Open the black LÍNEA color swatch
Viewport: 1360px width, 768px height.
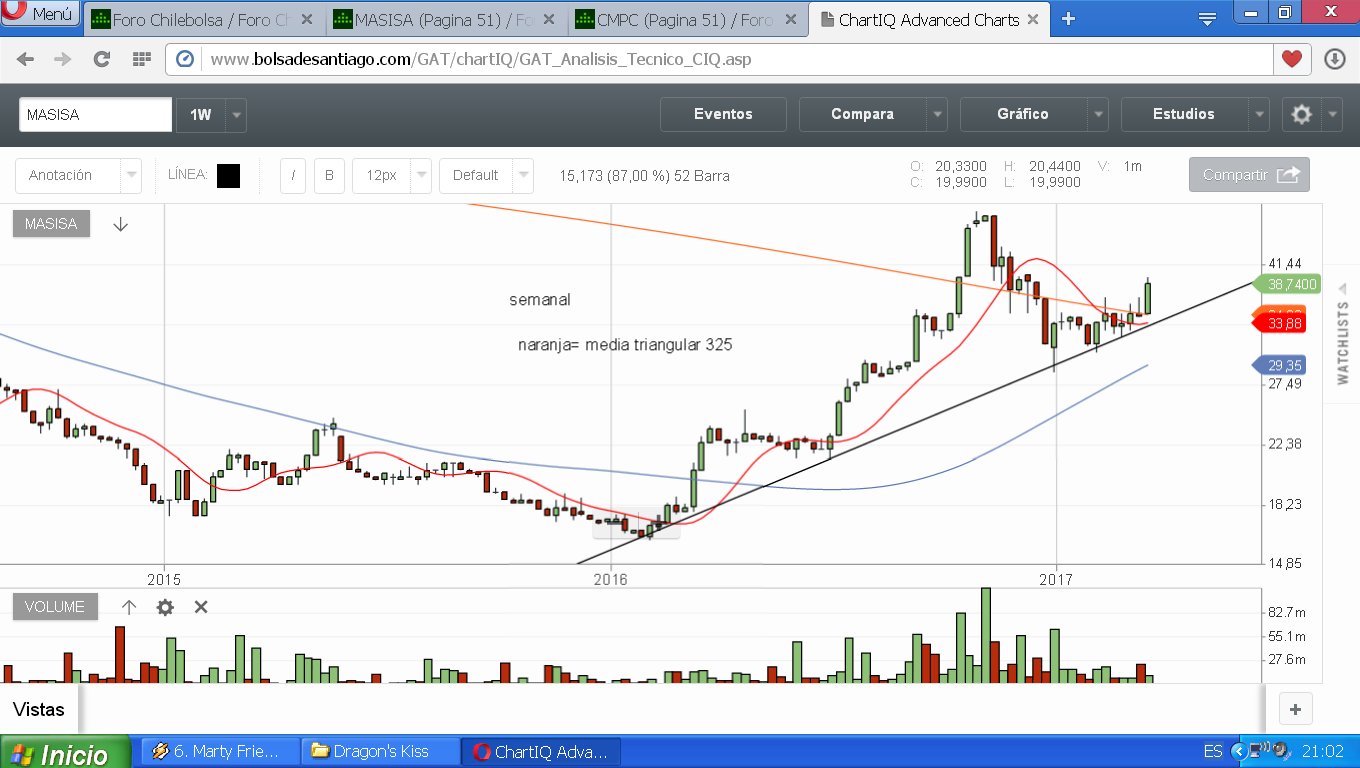tap(229, 176)
